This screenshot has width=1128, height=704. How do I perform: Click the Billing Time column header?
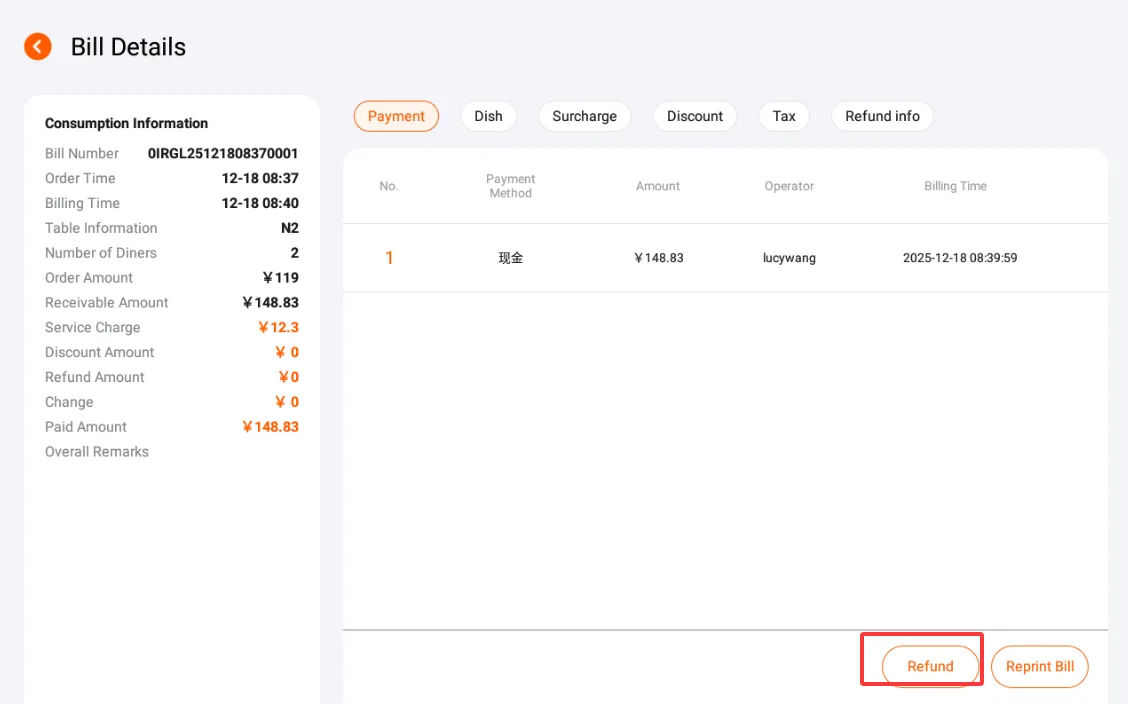955,186
